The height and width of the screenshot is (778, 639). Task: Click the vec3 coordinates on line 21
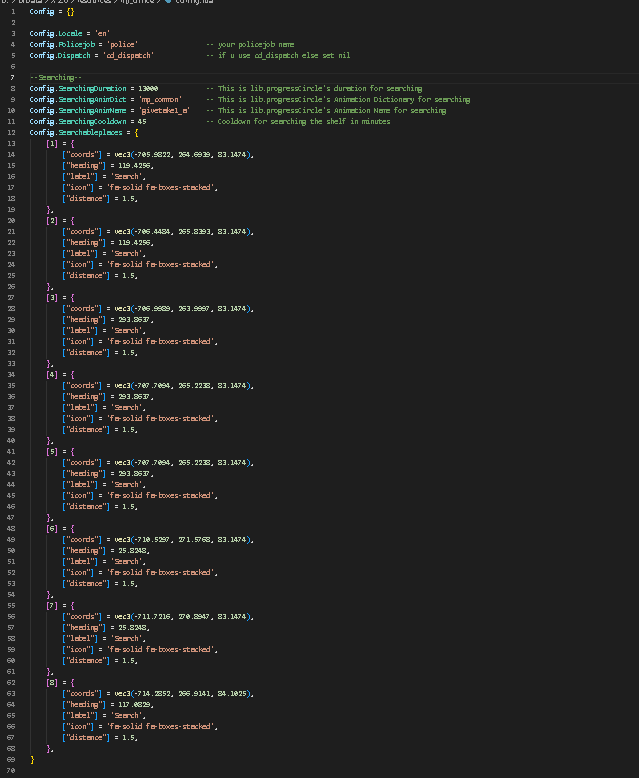click(182, 232)
